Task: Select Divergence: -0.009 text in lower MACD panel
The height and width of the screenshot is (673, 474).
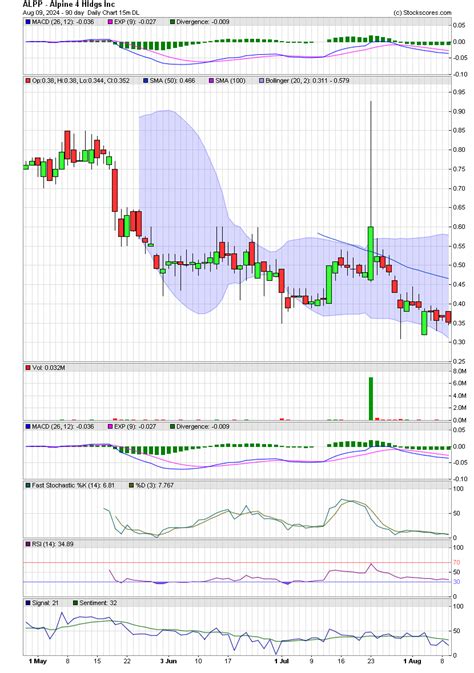Action: click(x=203, y=427)
